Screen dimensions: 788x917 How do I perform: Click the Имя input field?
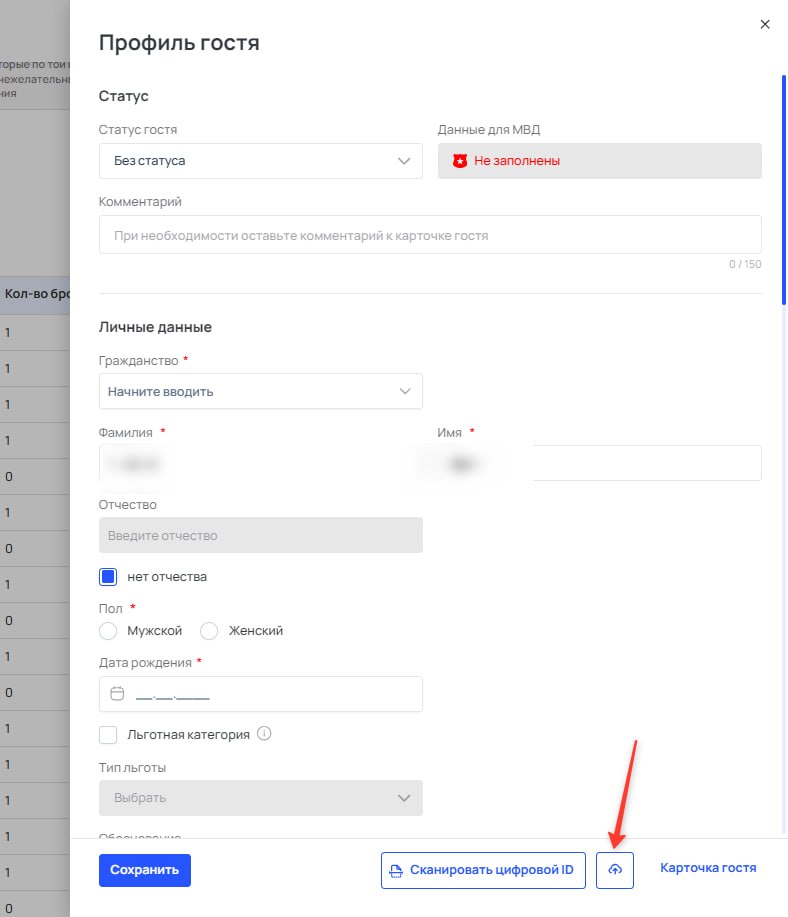tap(599, 463)
